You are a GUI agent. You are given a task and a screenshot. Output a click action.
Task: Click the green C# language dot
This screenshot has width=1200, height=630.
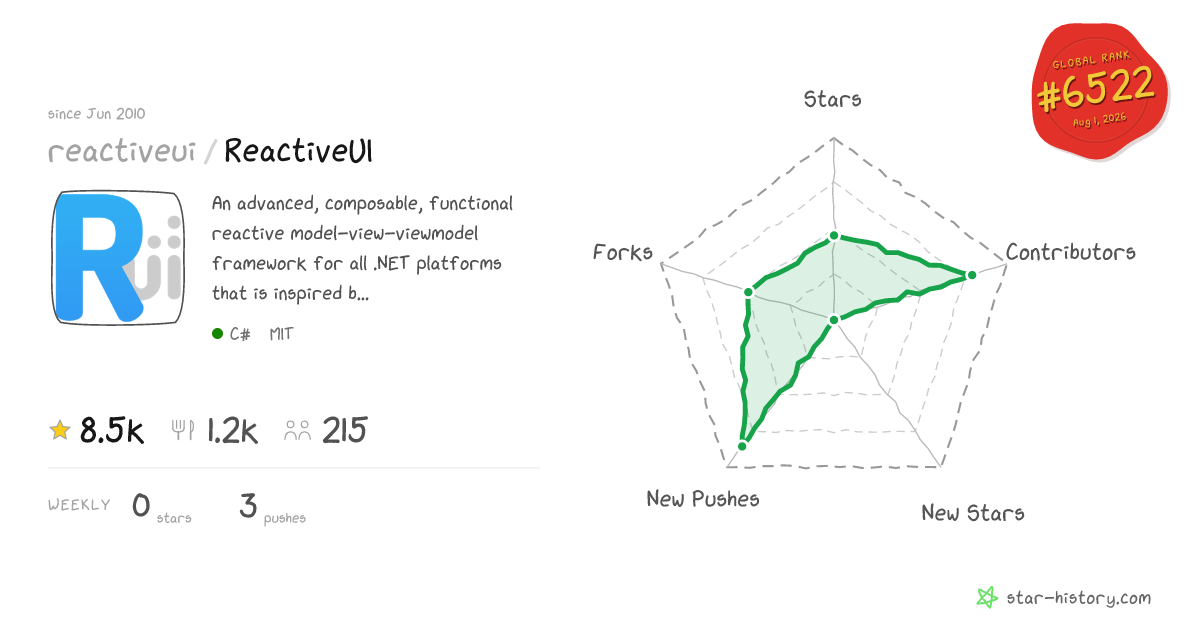(x=217, y=334)
